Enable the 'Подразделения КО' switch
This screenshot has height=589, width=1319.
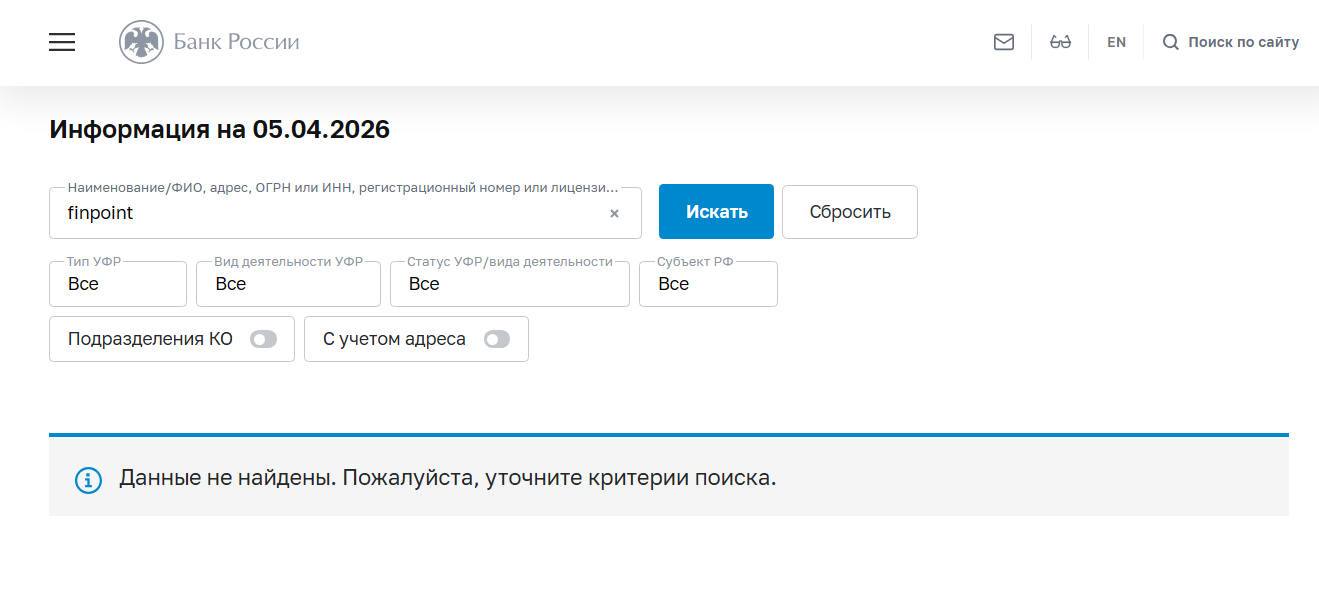coord(264,339)
